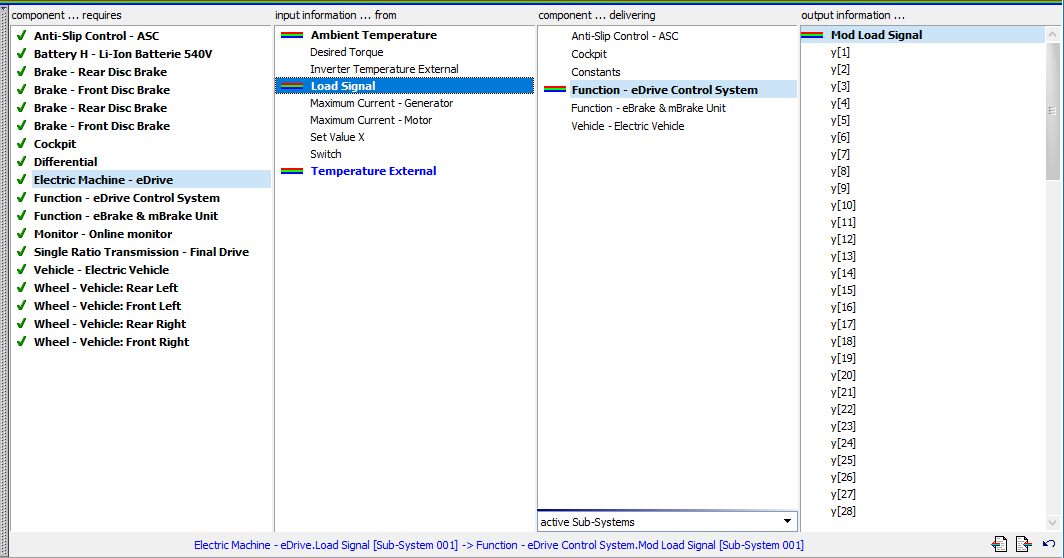1064x558 pixels.
Task: Select Maximum Current - Motor input
Action: 370,120
